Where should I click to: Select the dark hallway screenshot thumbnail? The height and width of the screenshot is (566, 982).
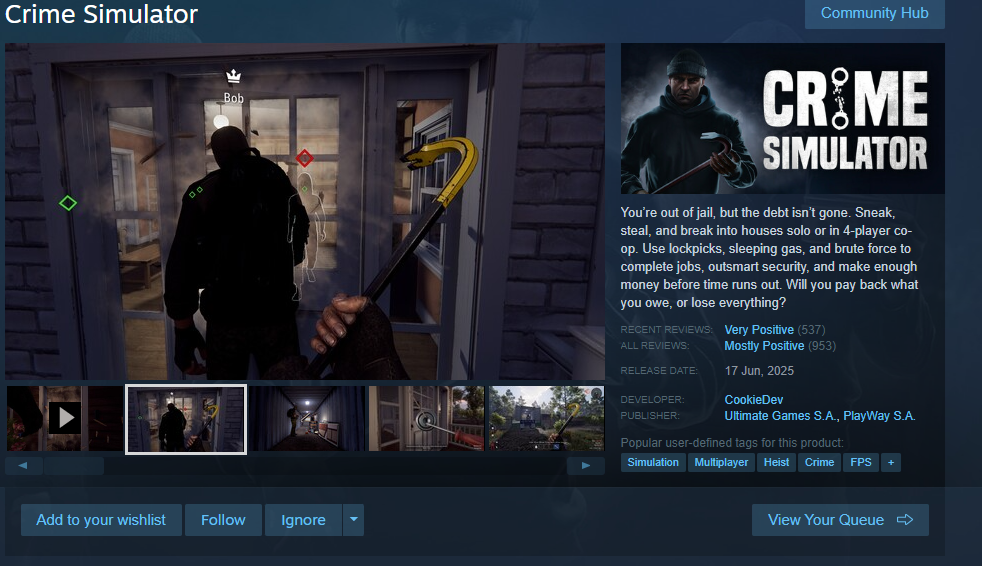click(x=307, y=418)
